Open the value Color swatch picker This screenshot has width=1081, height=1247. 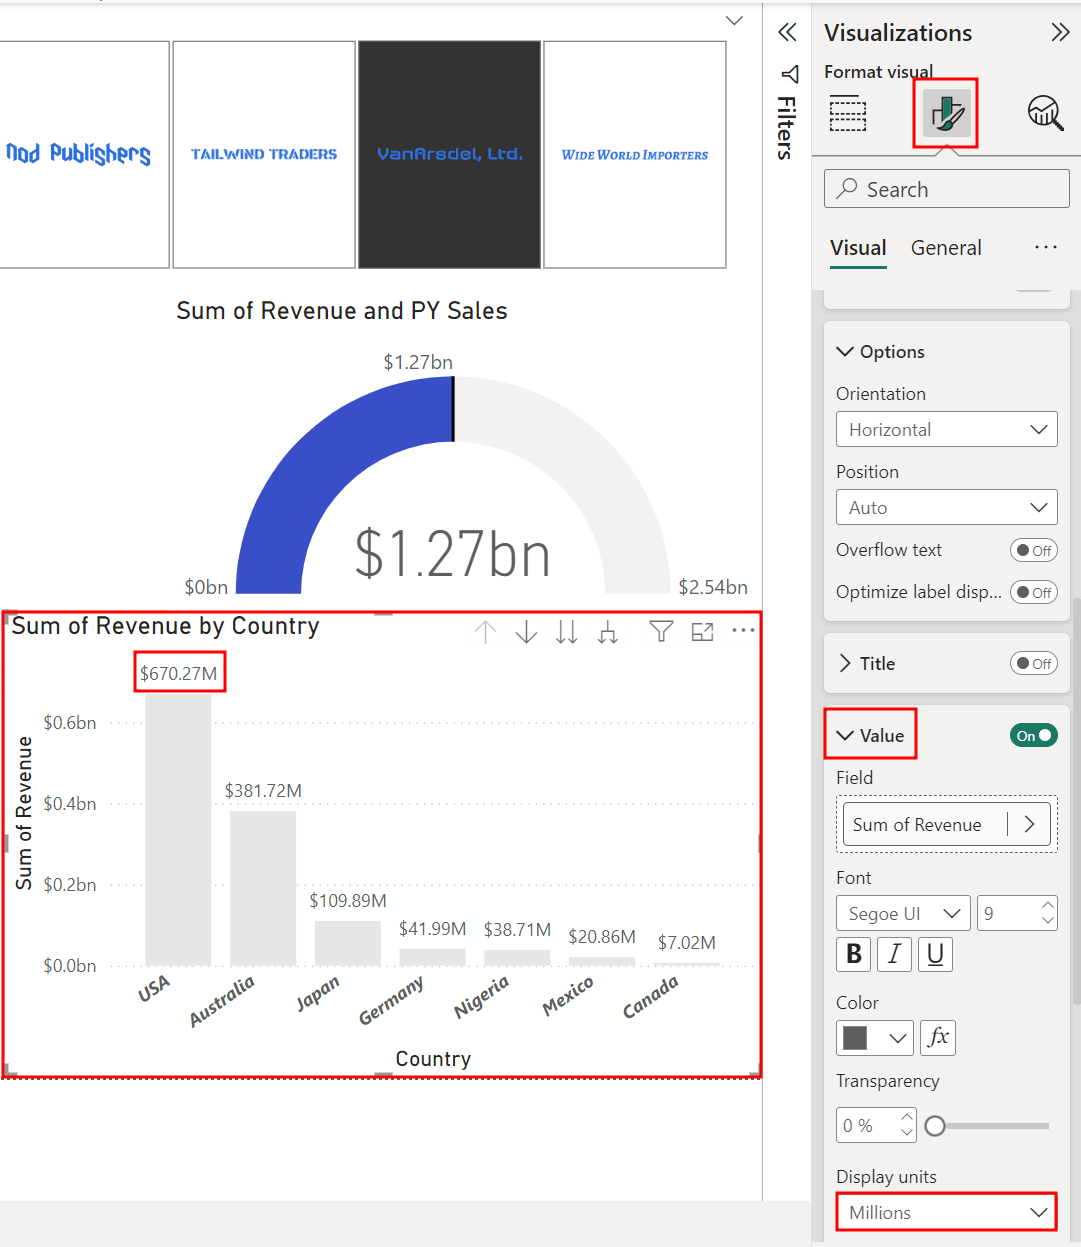(x=874, y=1038)
